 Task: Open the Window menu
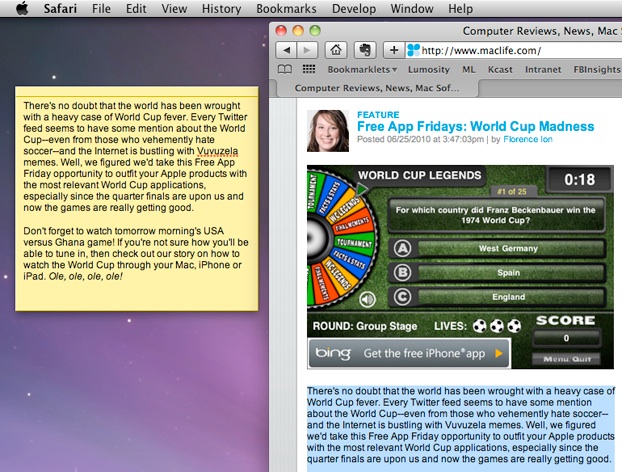click(412, 8)
